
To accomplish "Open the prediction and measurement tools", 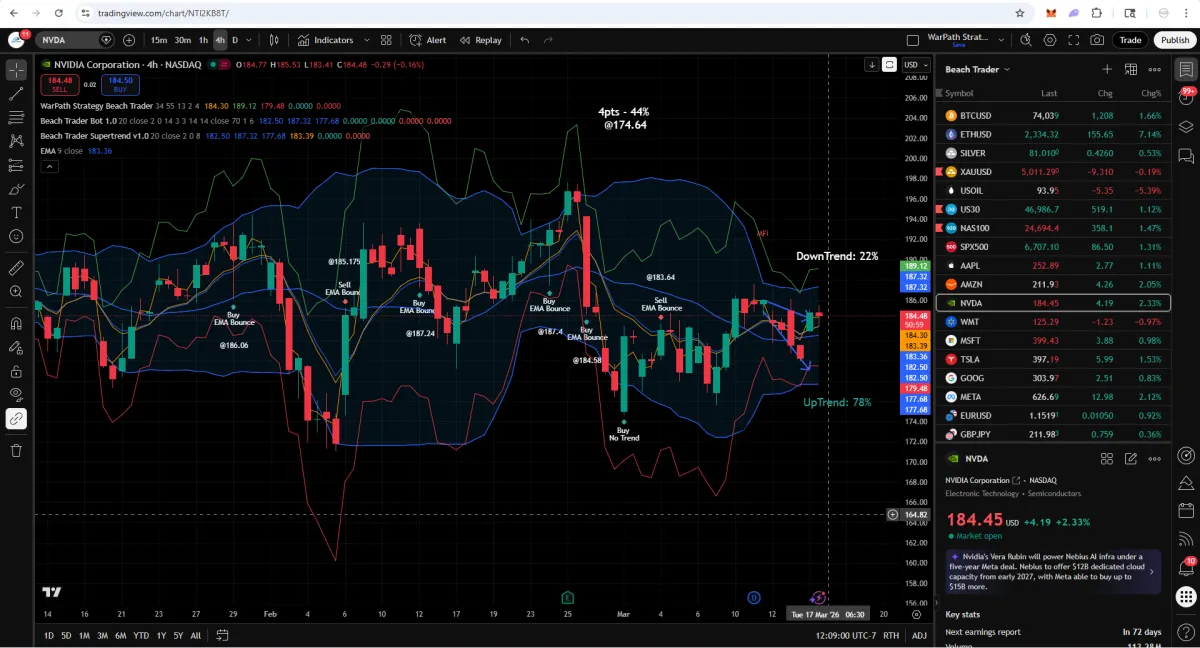I will pos(16,165).
